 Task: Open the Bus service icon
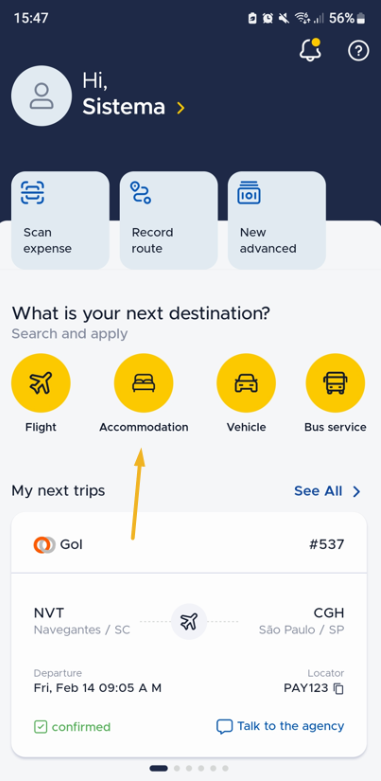tap(335, 383)
